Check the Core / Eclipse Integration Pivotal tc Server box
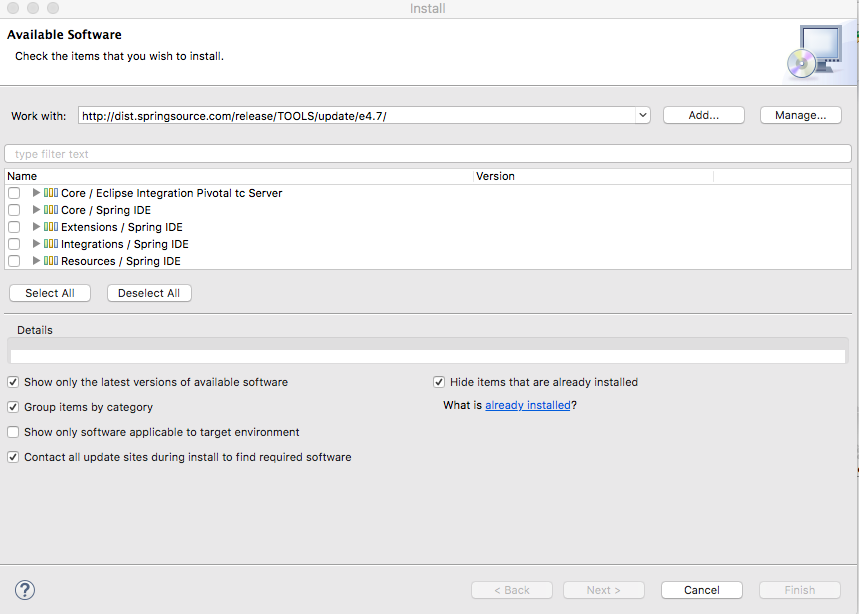 [14, 193]
